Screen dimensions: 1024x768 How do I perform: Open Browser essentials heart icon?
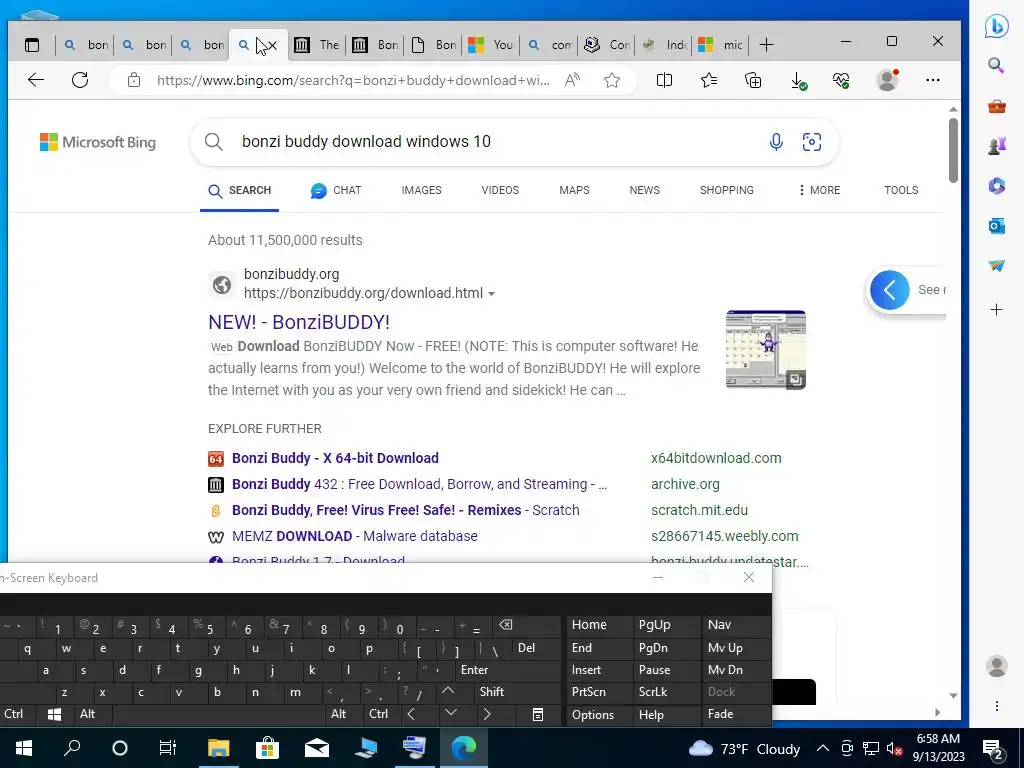point(841,81)
